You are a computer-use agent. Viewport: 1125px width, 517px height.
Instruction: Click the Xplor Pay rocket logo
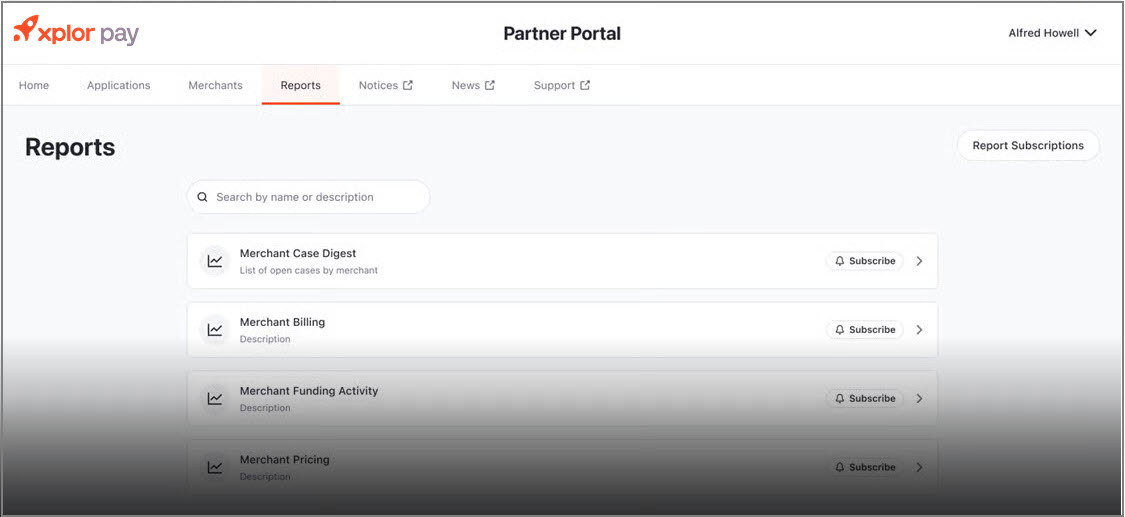[27, 30]
